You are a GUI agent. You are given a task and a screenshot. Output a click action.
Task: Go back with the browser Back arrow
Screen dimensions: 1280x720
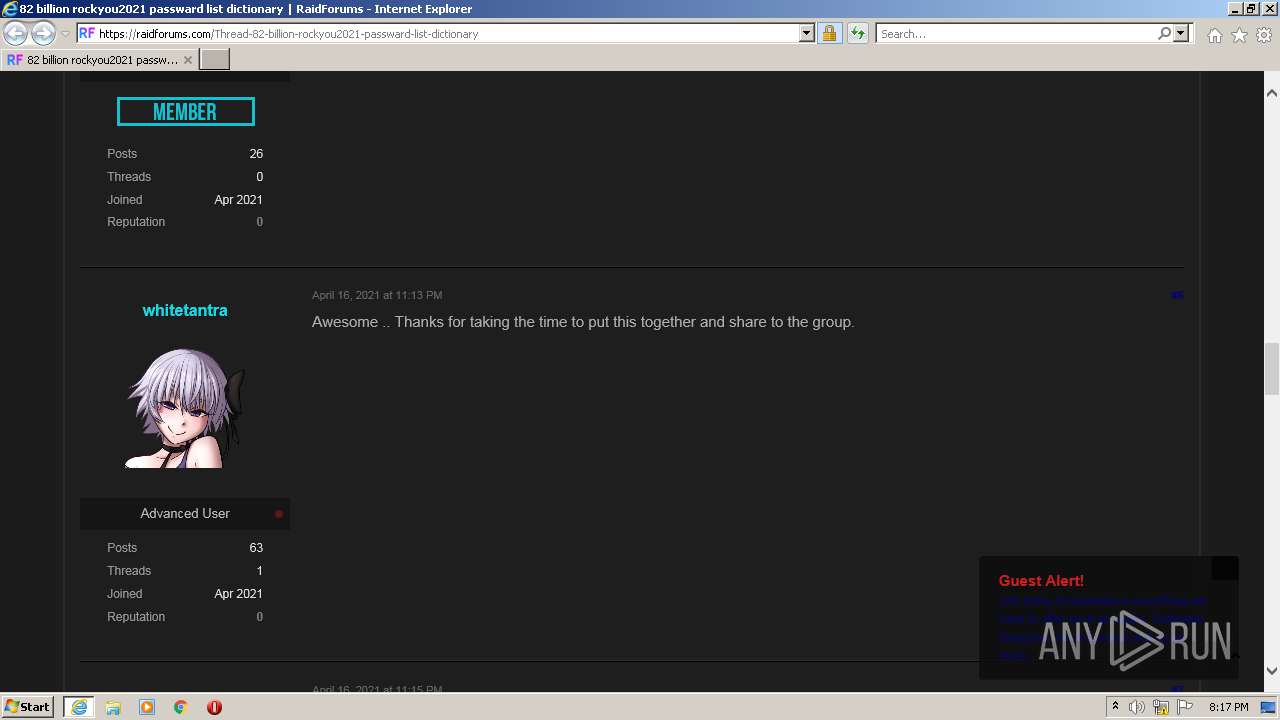pyautogui.click(x=15, y=33)
